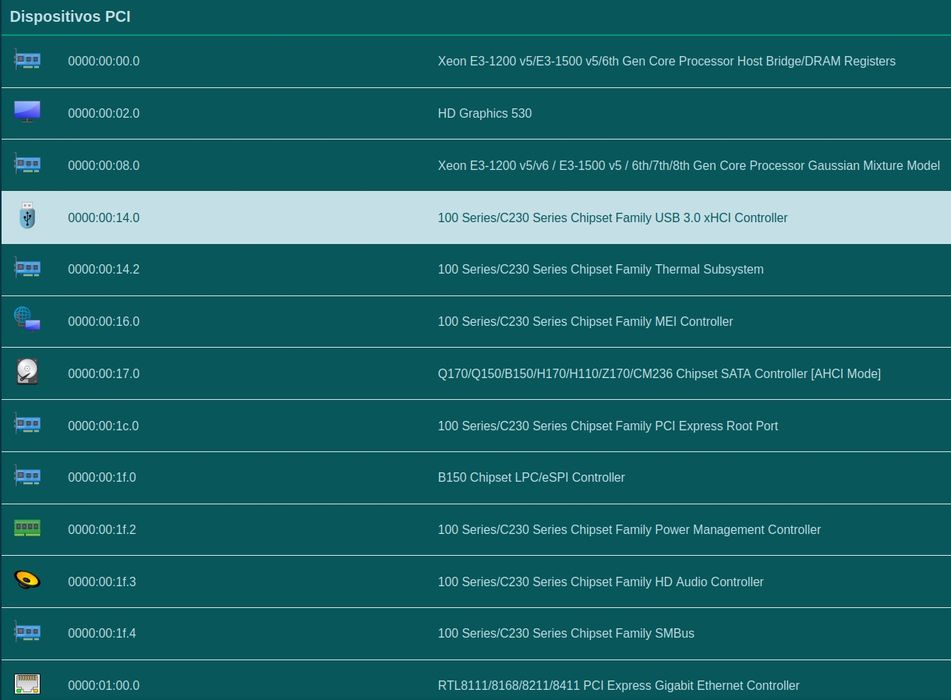Click the USB plug icon for 0000:00:14.0
The image size is (951, 700).
point(27,216)
